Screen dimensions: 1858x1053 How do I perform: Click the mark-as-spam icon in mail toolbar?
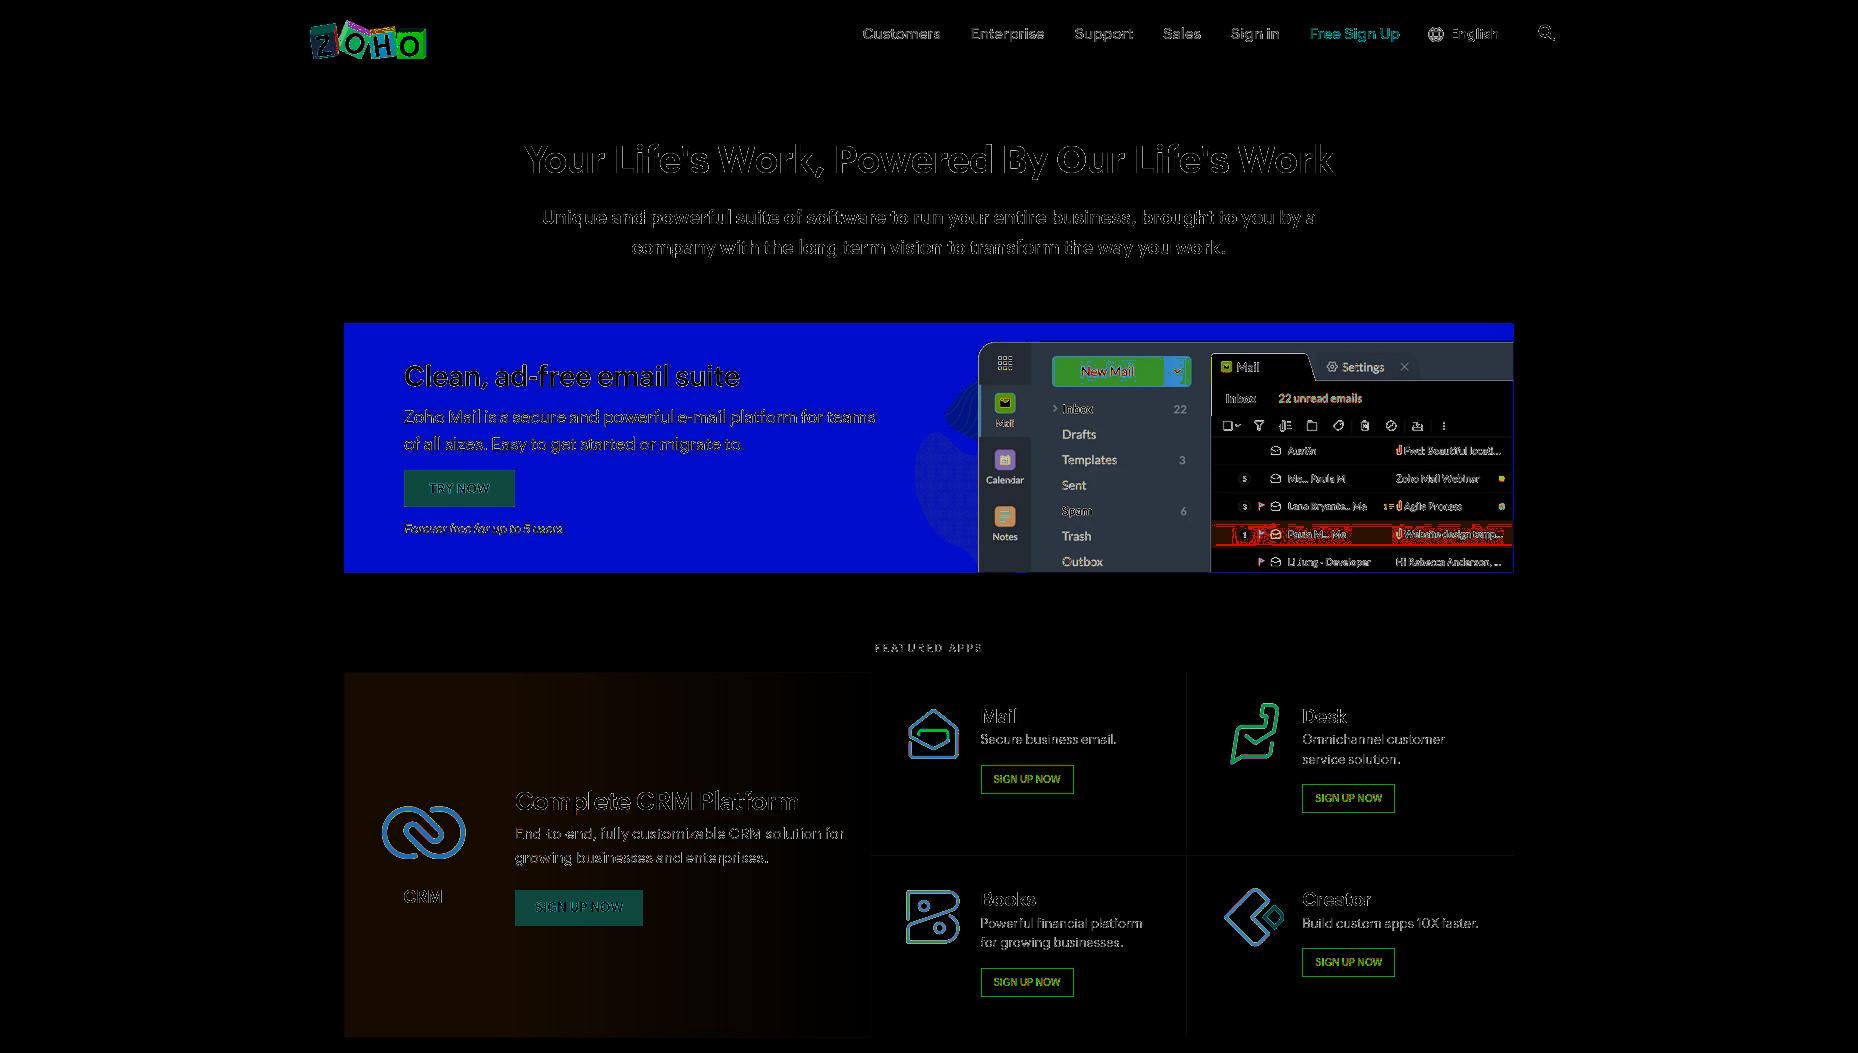(x=1391, y=426)
